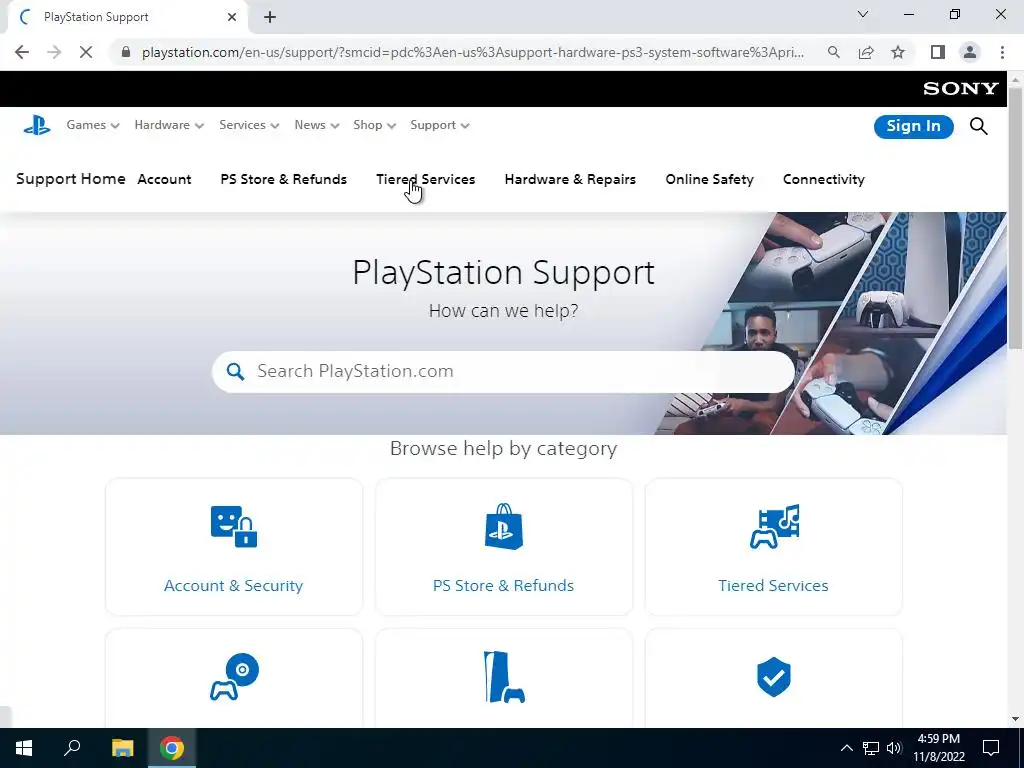
Task: Click the shield checkmark safety icon
Action: pyautogui.click(x=774, y=677)
